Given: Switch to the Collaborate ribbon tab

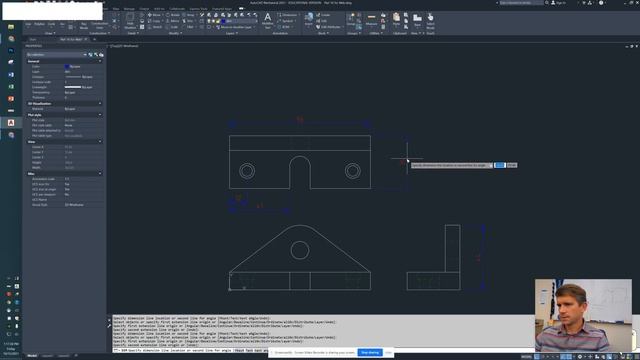Looking at the screenshot, I should (177, 9).
